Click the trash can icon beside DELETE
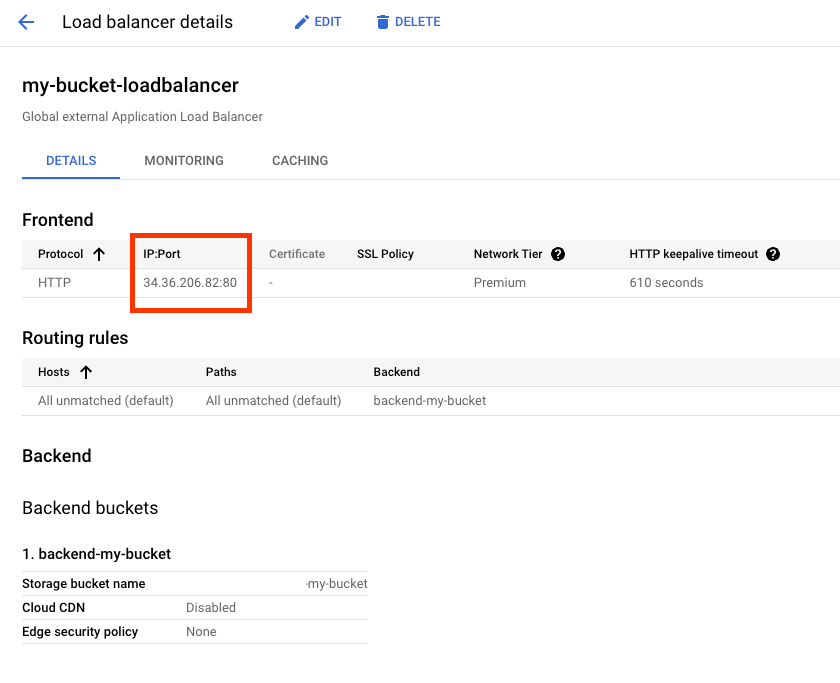The image size is (840, 683). coord(382,22)
